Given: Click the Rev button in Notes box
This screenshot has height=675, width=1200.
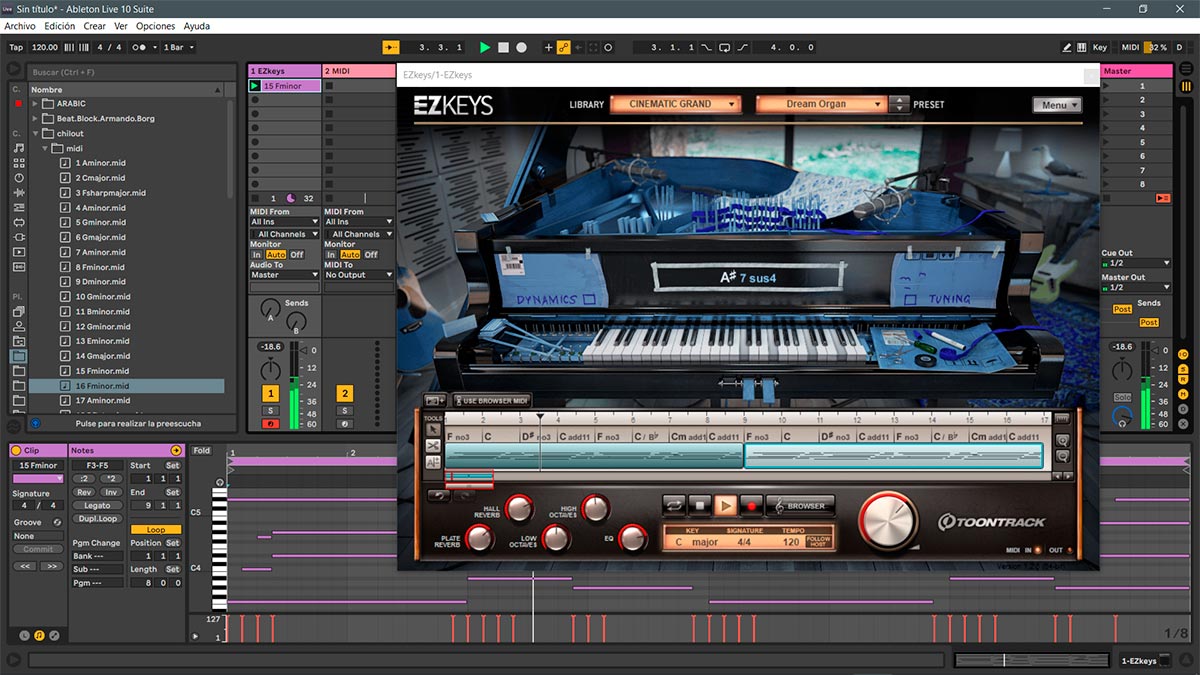Looking at the screenshot, I should click(84, 492).
